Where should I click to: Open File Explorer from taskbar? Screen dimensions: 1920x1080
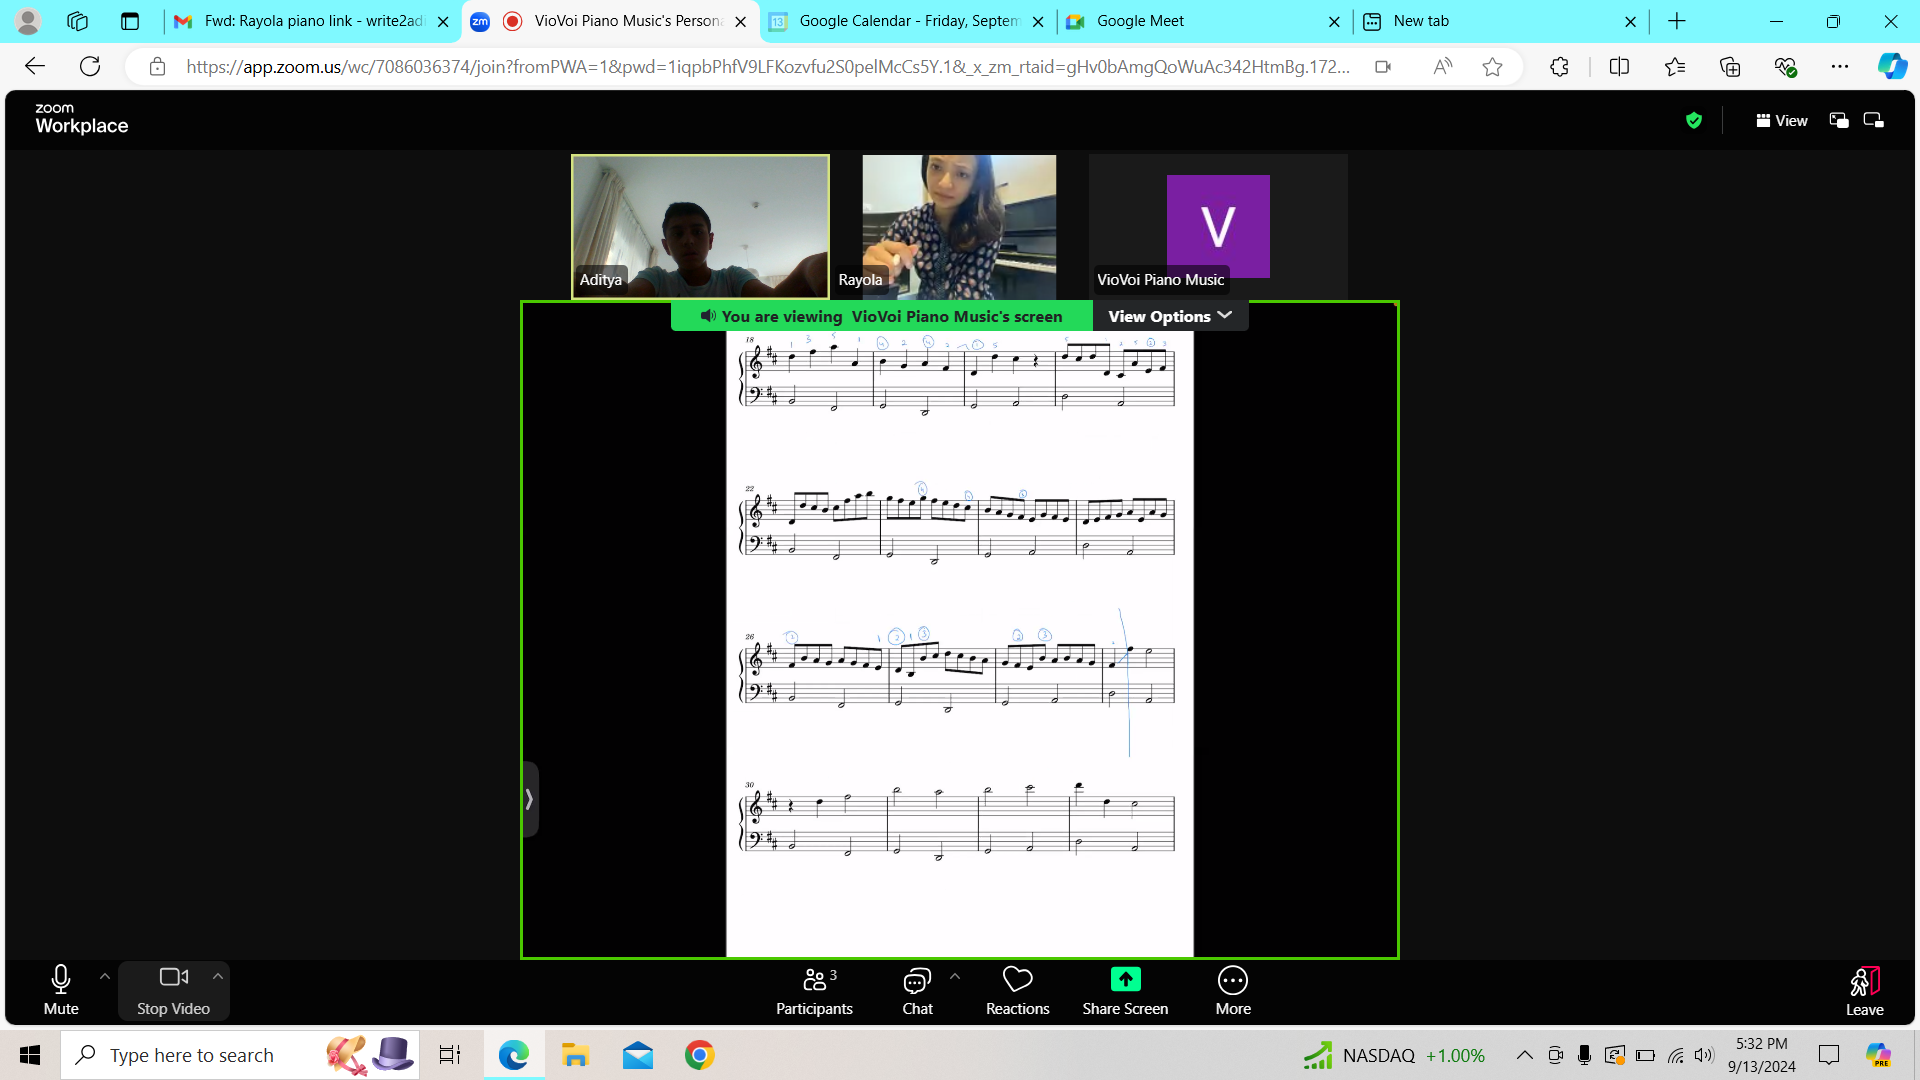pos(575,1055)
